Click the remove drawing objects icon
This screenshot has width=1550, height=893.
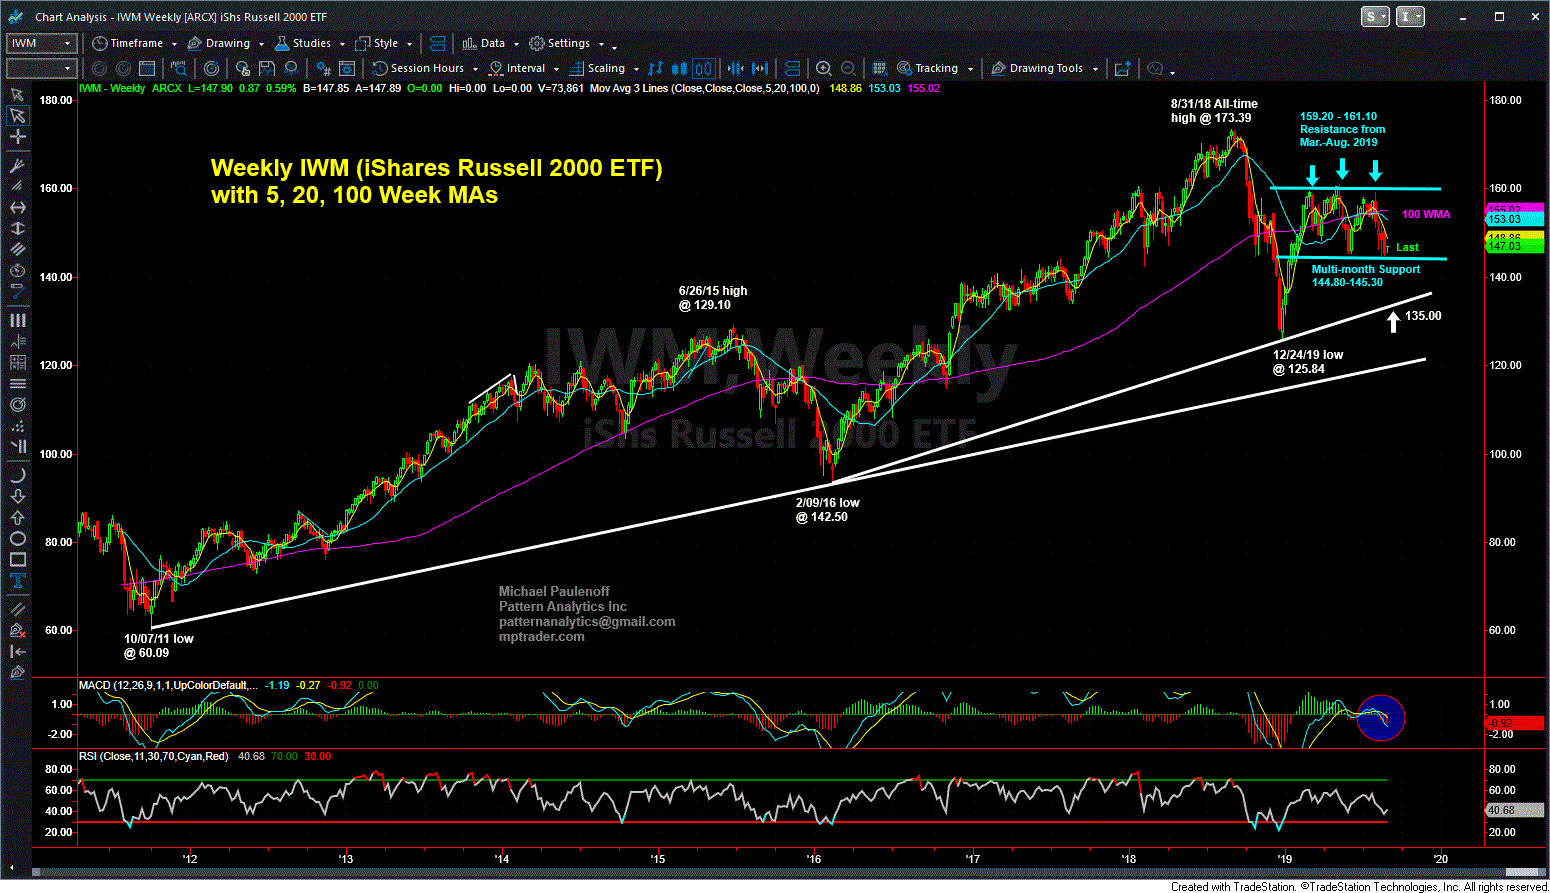point(17,630)
